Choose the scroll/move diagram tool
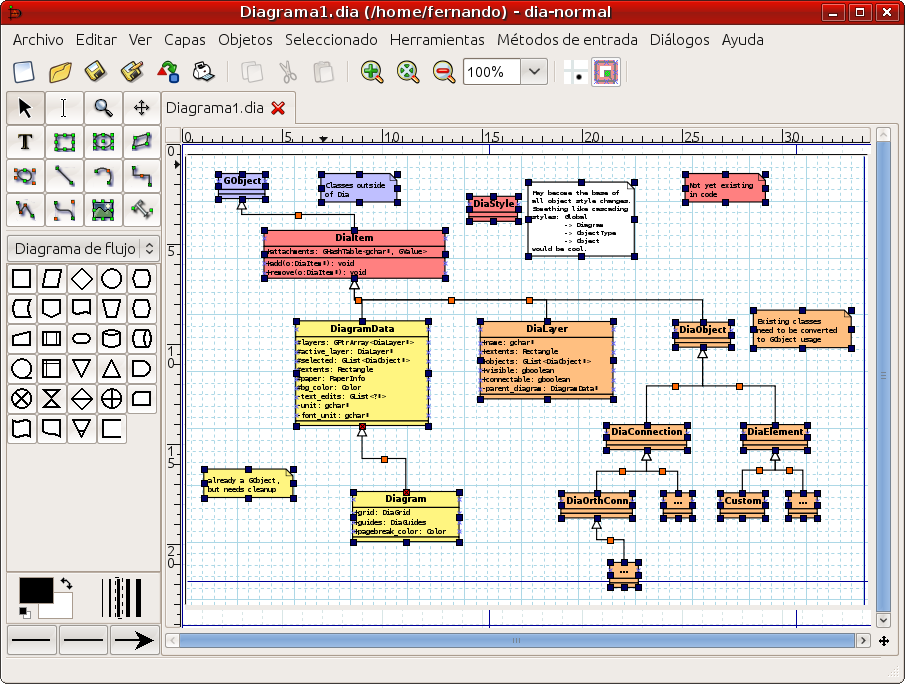Viewport: 905px width, 684px height. point(141,107)
